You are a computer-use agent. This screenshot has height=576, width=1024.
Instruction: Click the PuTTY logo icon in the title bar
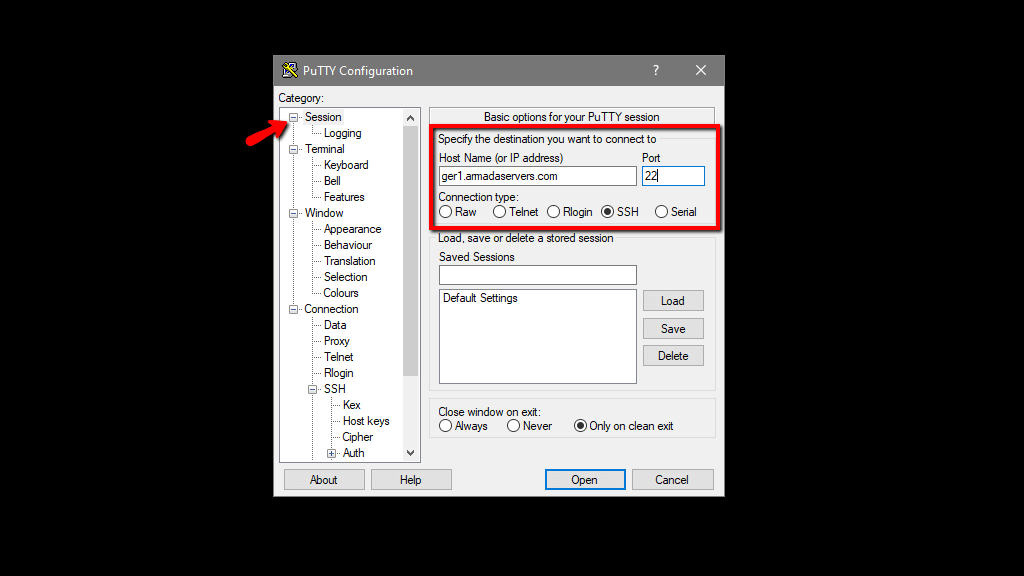(290, 70)
